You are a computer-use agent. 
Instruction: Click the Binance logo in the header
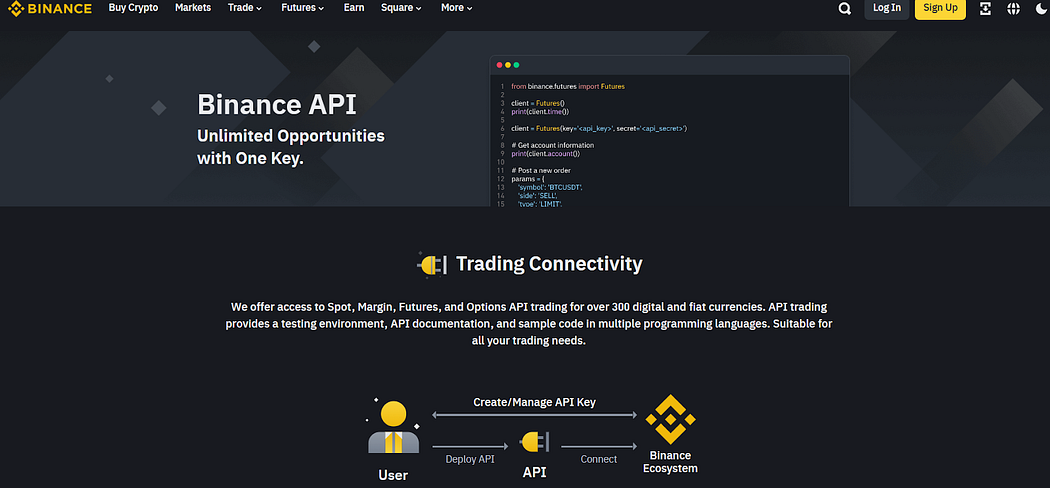(x=49, y=9)
